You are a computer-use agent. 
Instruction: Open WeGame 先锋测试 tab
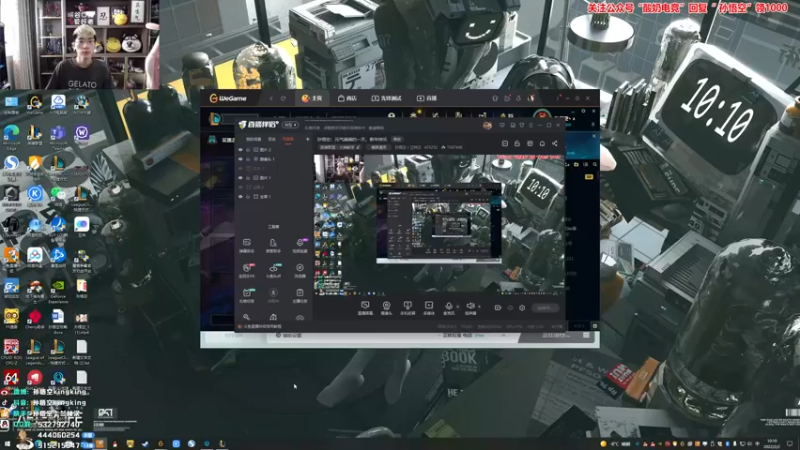(x=386, y=98)
